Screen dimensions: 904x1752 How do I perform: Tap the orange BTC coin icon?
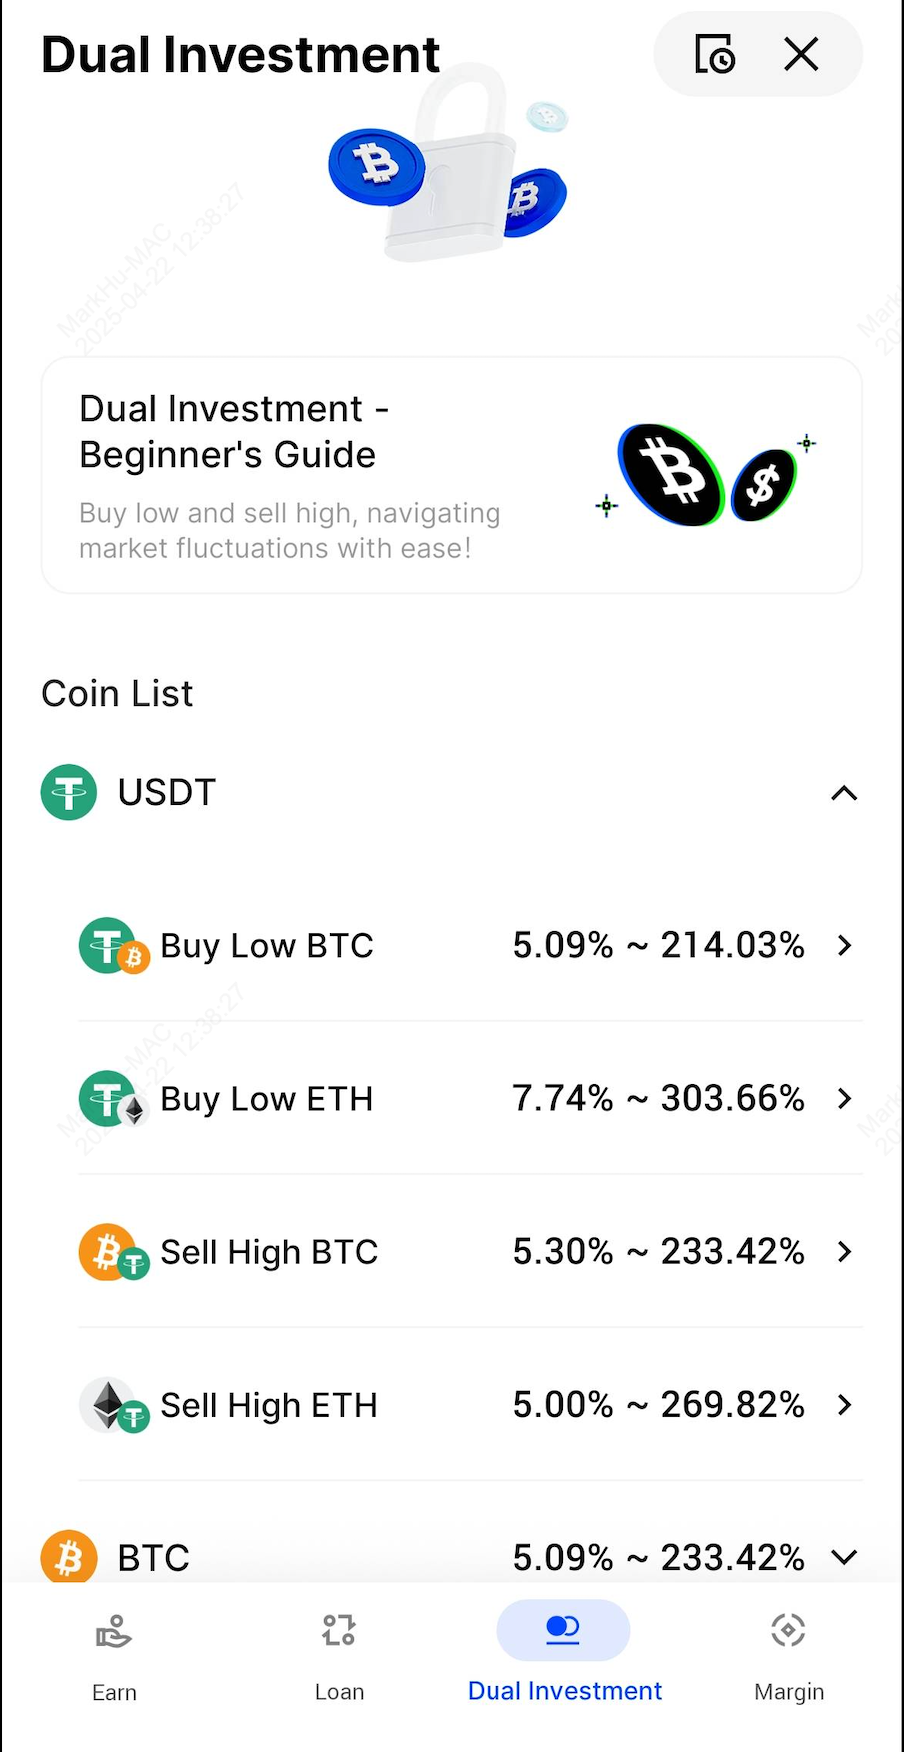[69, 1557]
